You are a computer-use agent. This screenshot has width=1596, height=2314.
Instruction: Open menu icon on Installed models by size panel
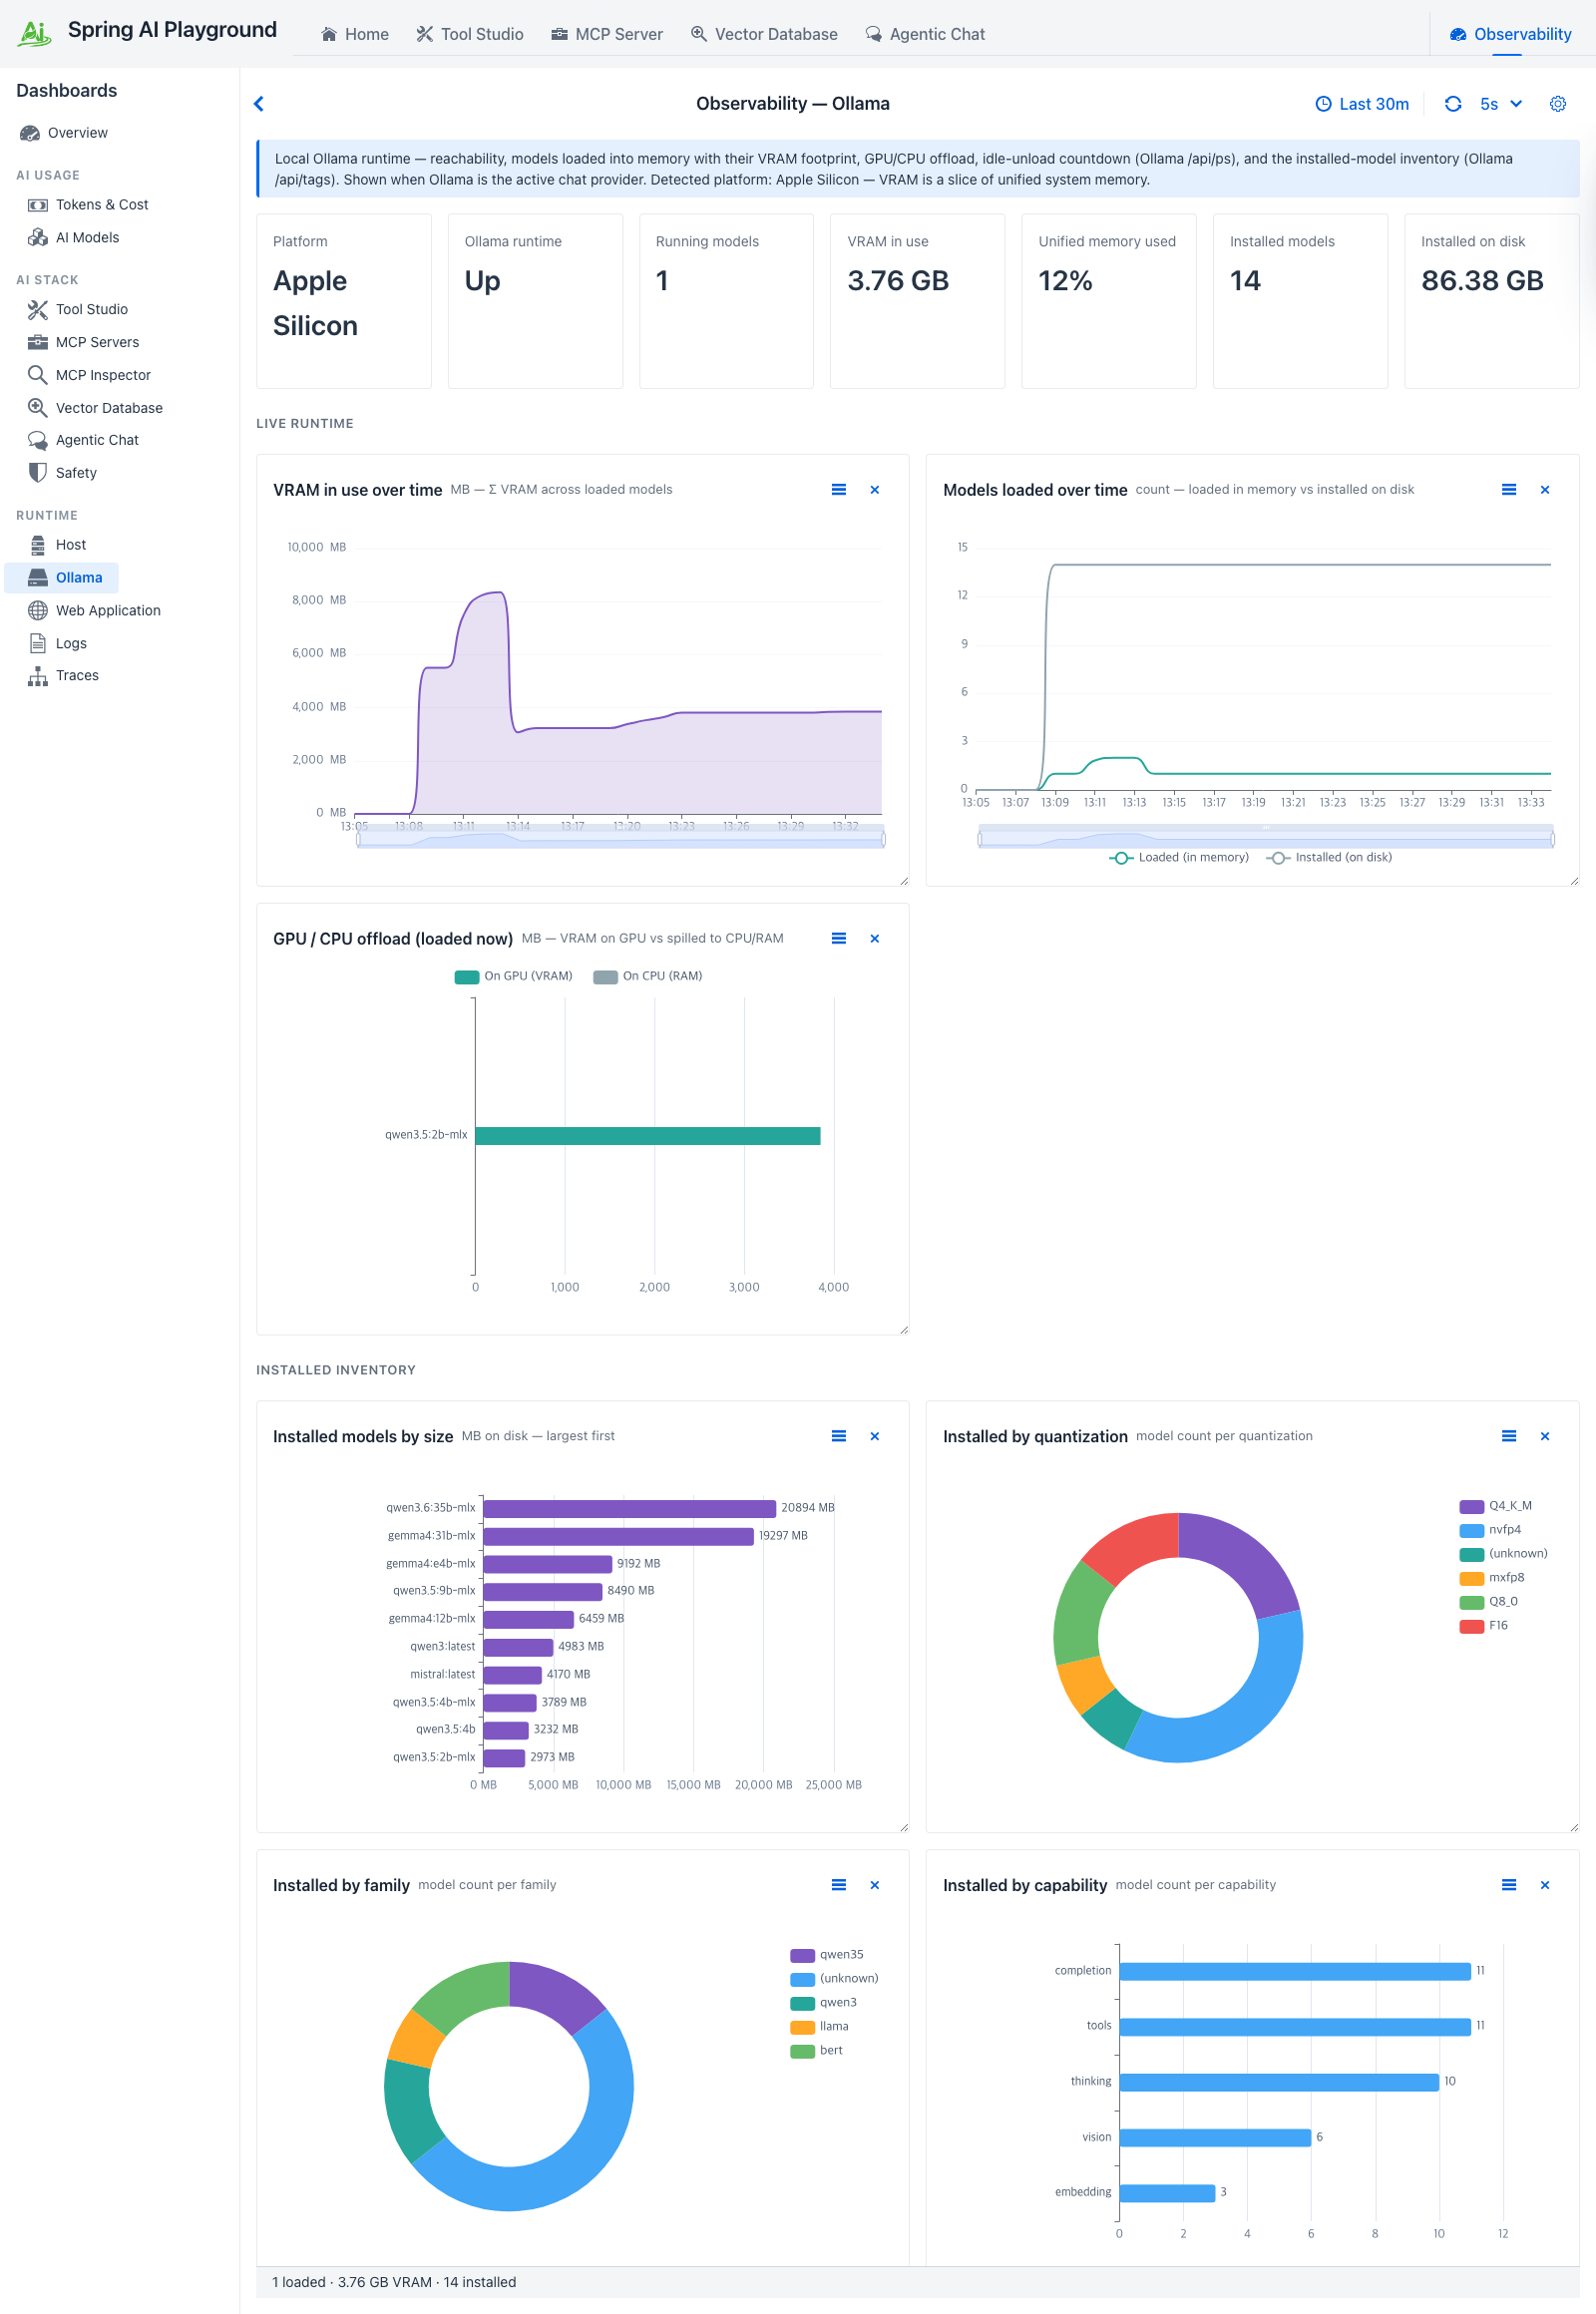point(839,1437)
